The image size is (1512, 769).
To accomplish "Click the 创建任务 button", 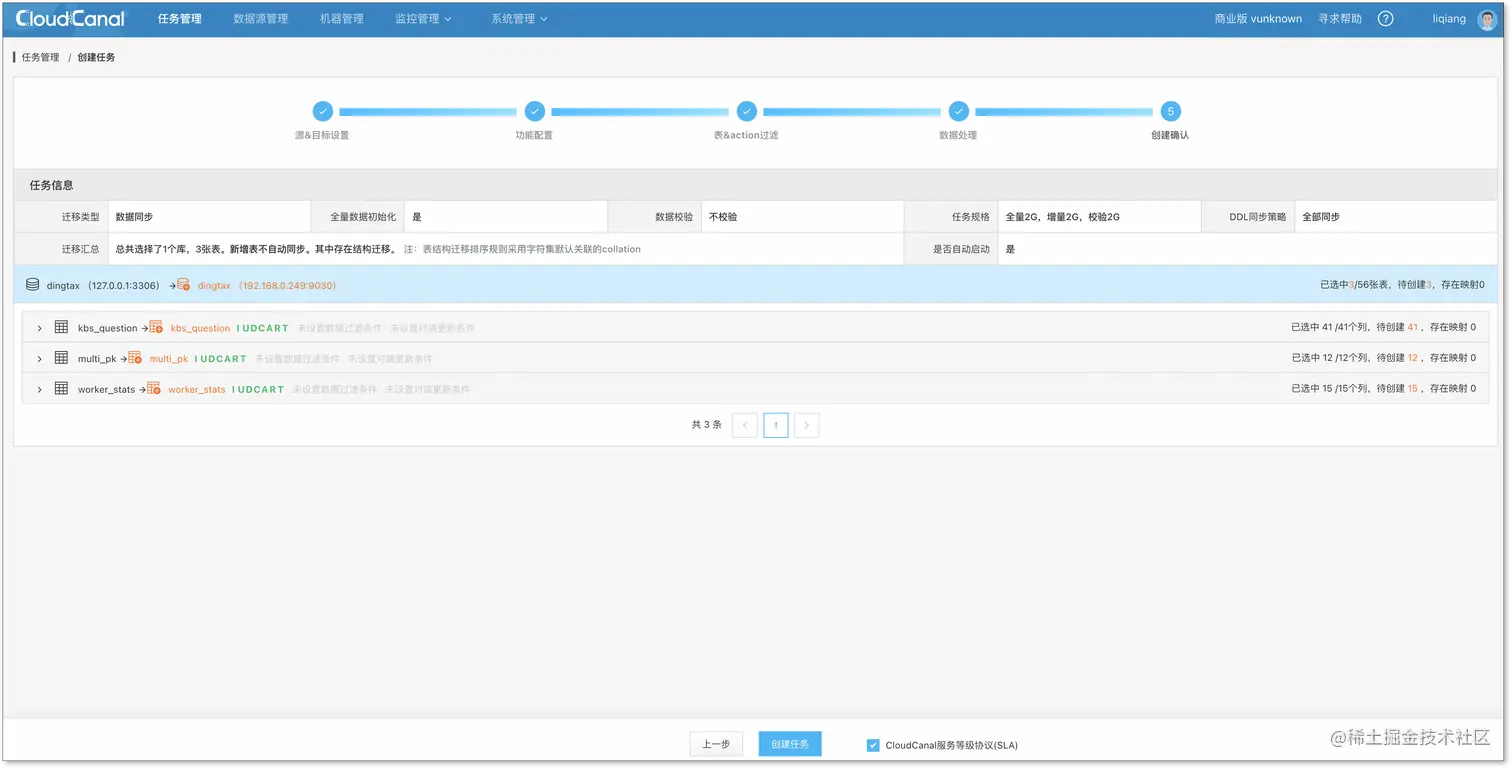I will pos(790,744).
